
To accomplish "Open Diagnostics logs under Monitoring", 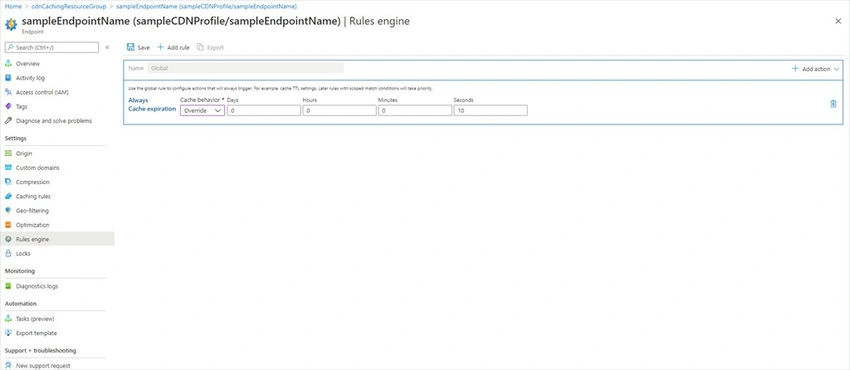I will 37,286.
